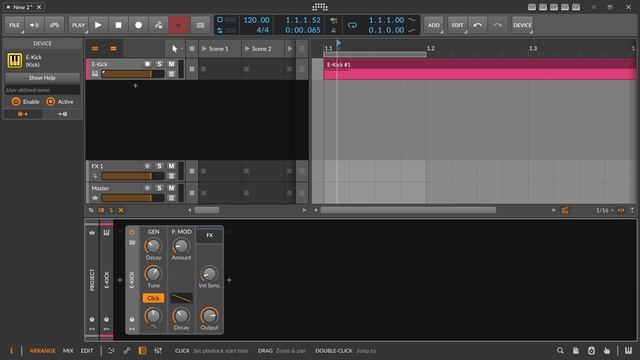
Task: Adjust the Tune knob
Action: [x=153, y=273]
